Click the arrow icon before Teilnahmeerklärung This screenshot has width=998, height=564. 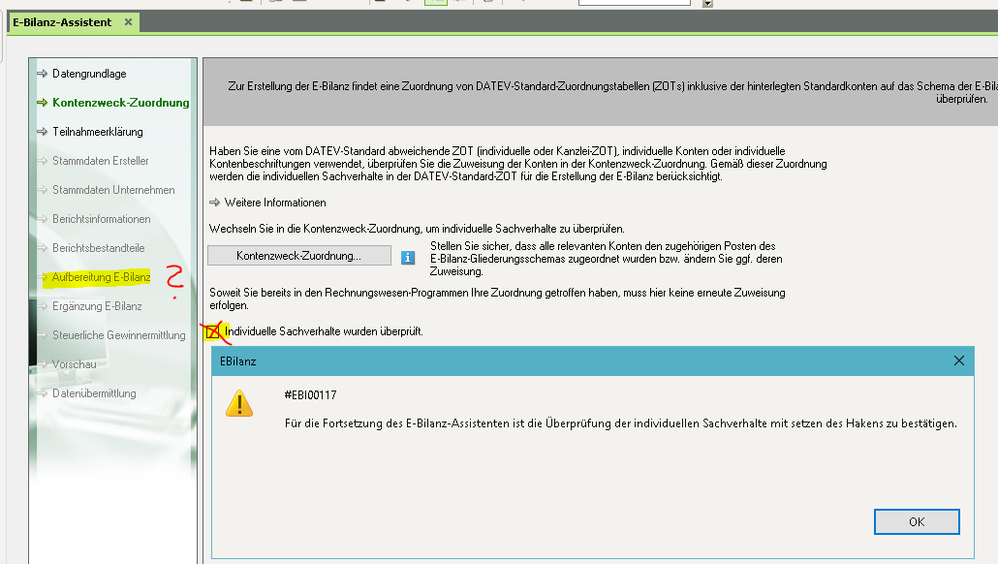pyautogui.click(x=42, y=132)
